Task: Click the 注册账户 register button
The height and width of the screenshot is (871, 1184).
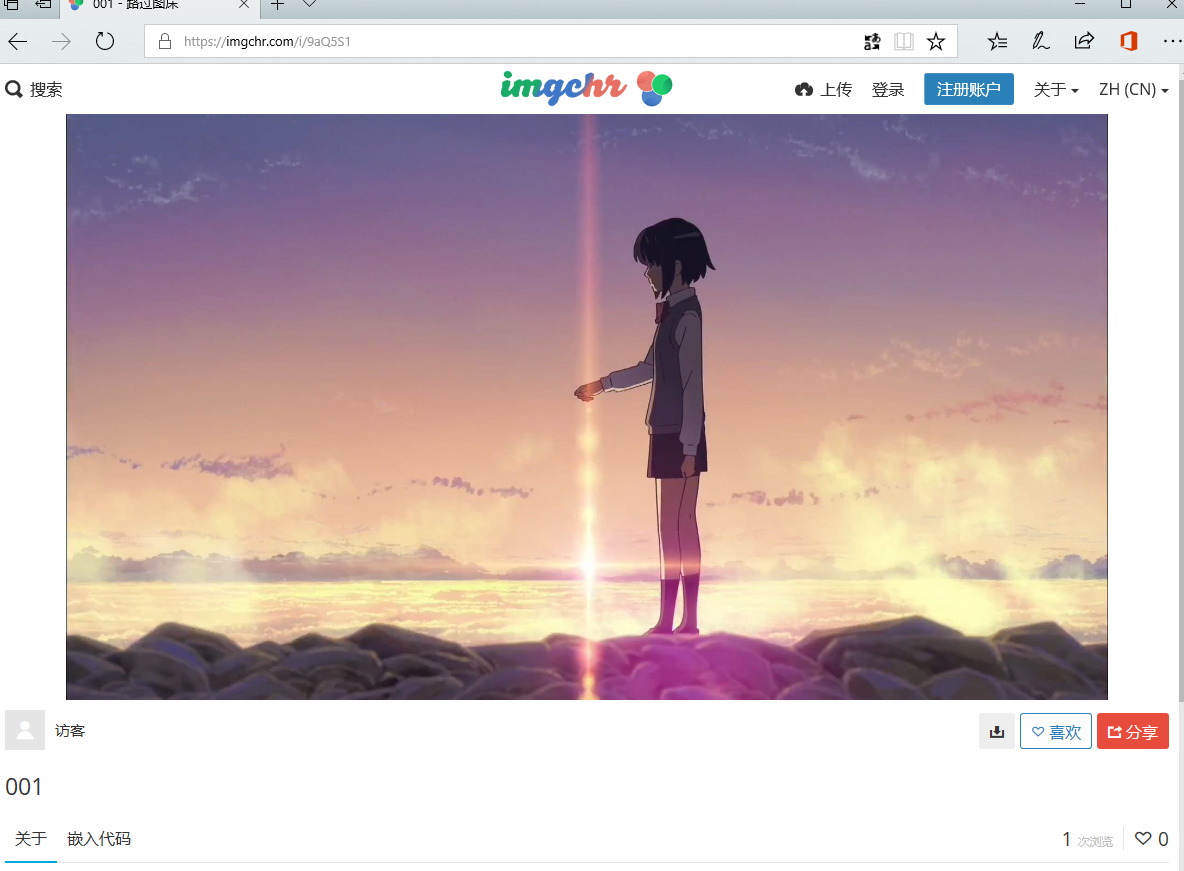Action: pos(969,89)
